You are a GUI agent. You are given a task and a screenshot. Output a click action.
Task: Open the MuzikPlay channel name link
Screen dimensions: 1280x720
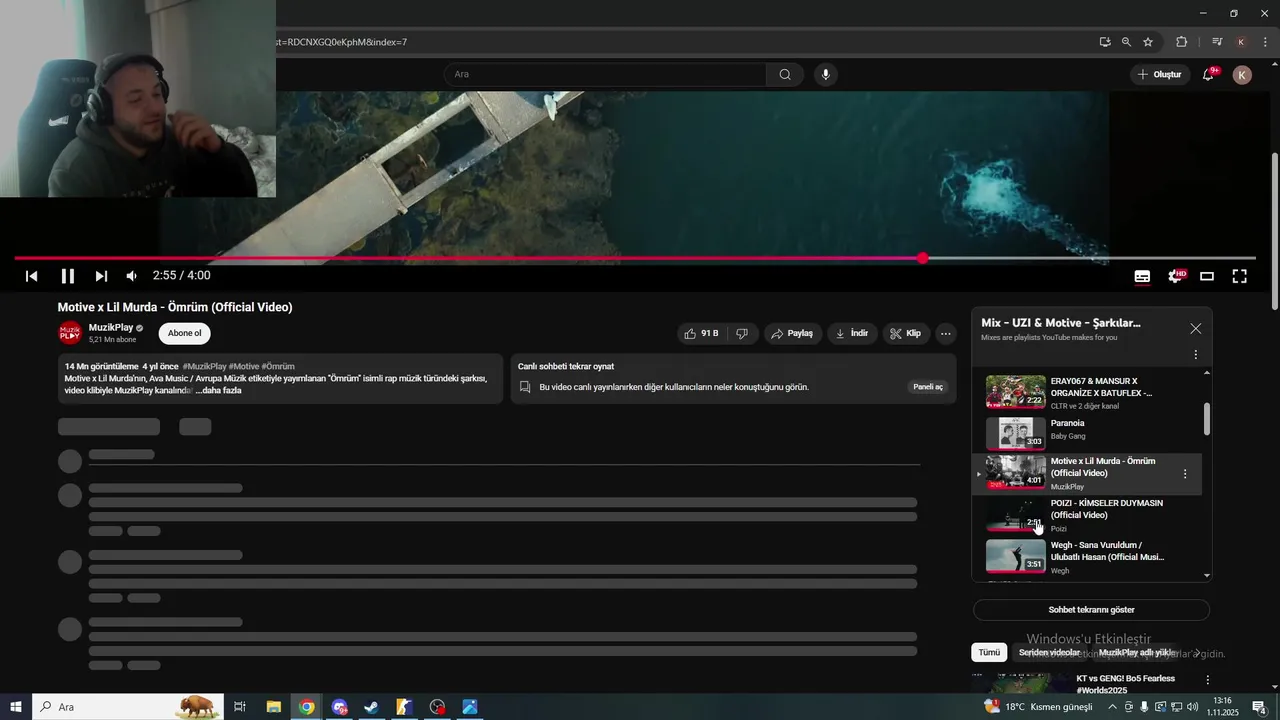pyautogui.click(x=110, y=328)
